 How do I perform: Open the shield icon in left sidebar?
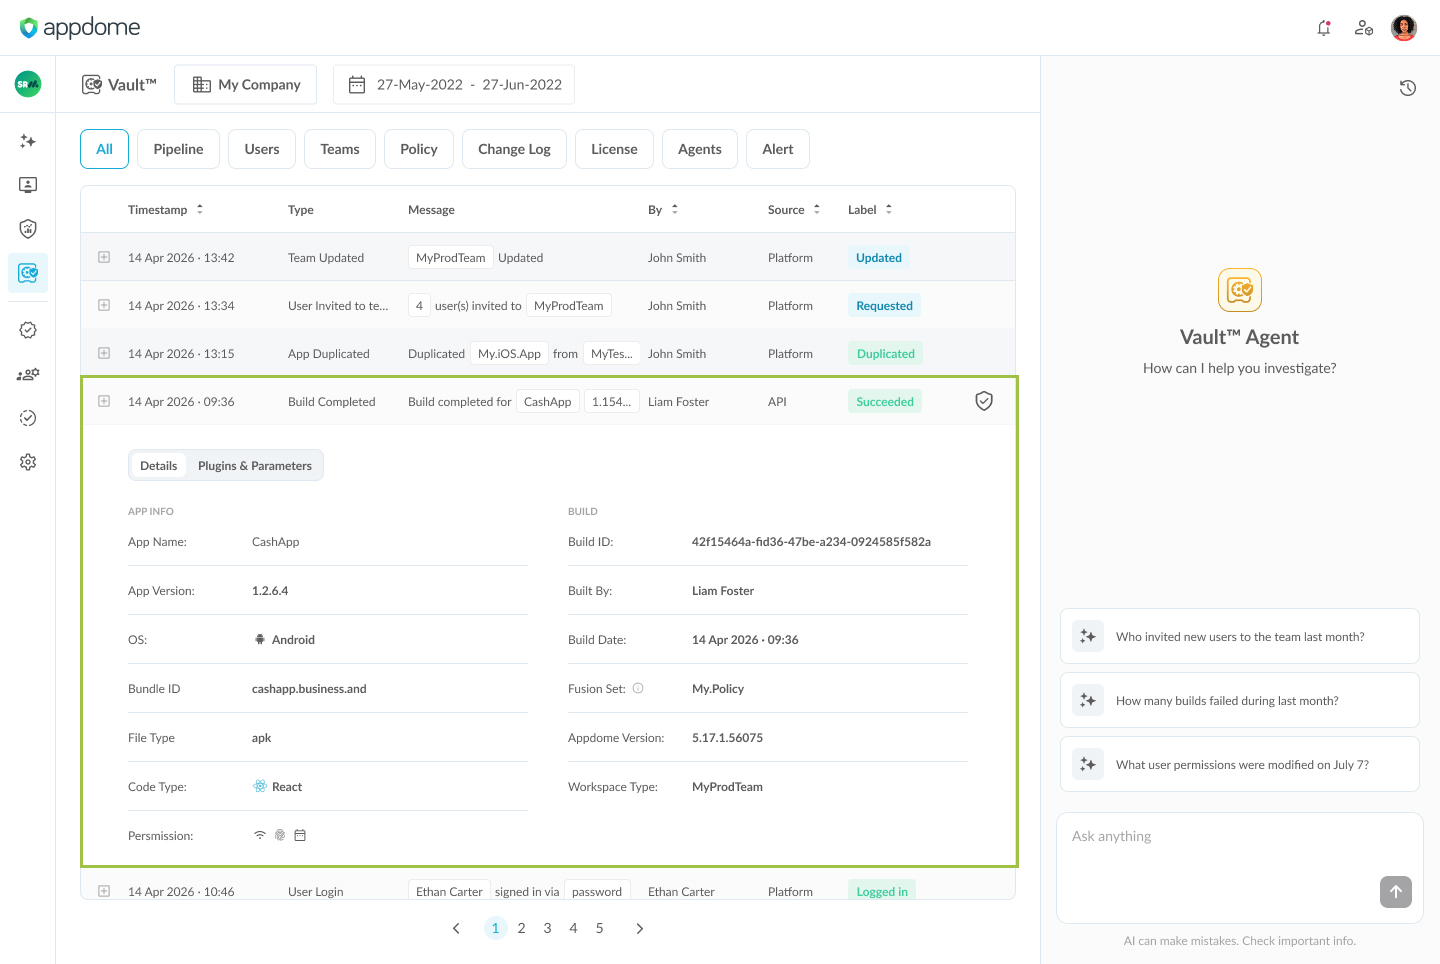click(28, 229)
